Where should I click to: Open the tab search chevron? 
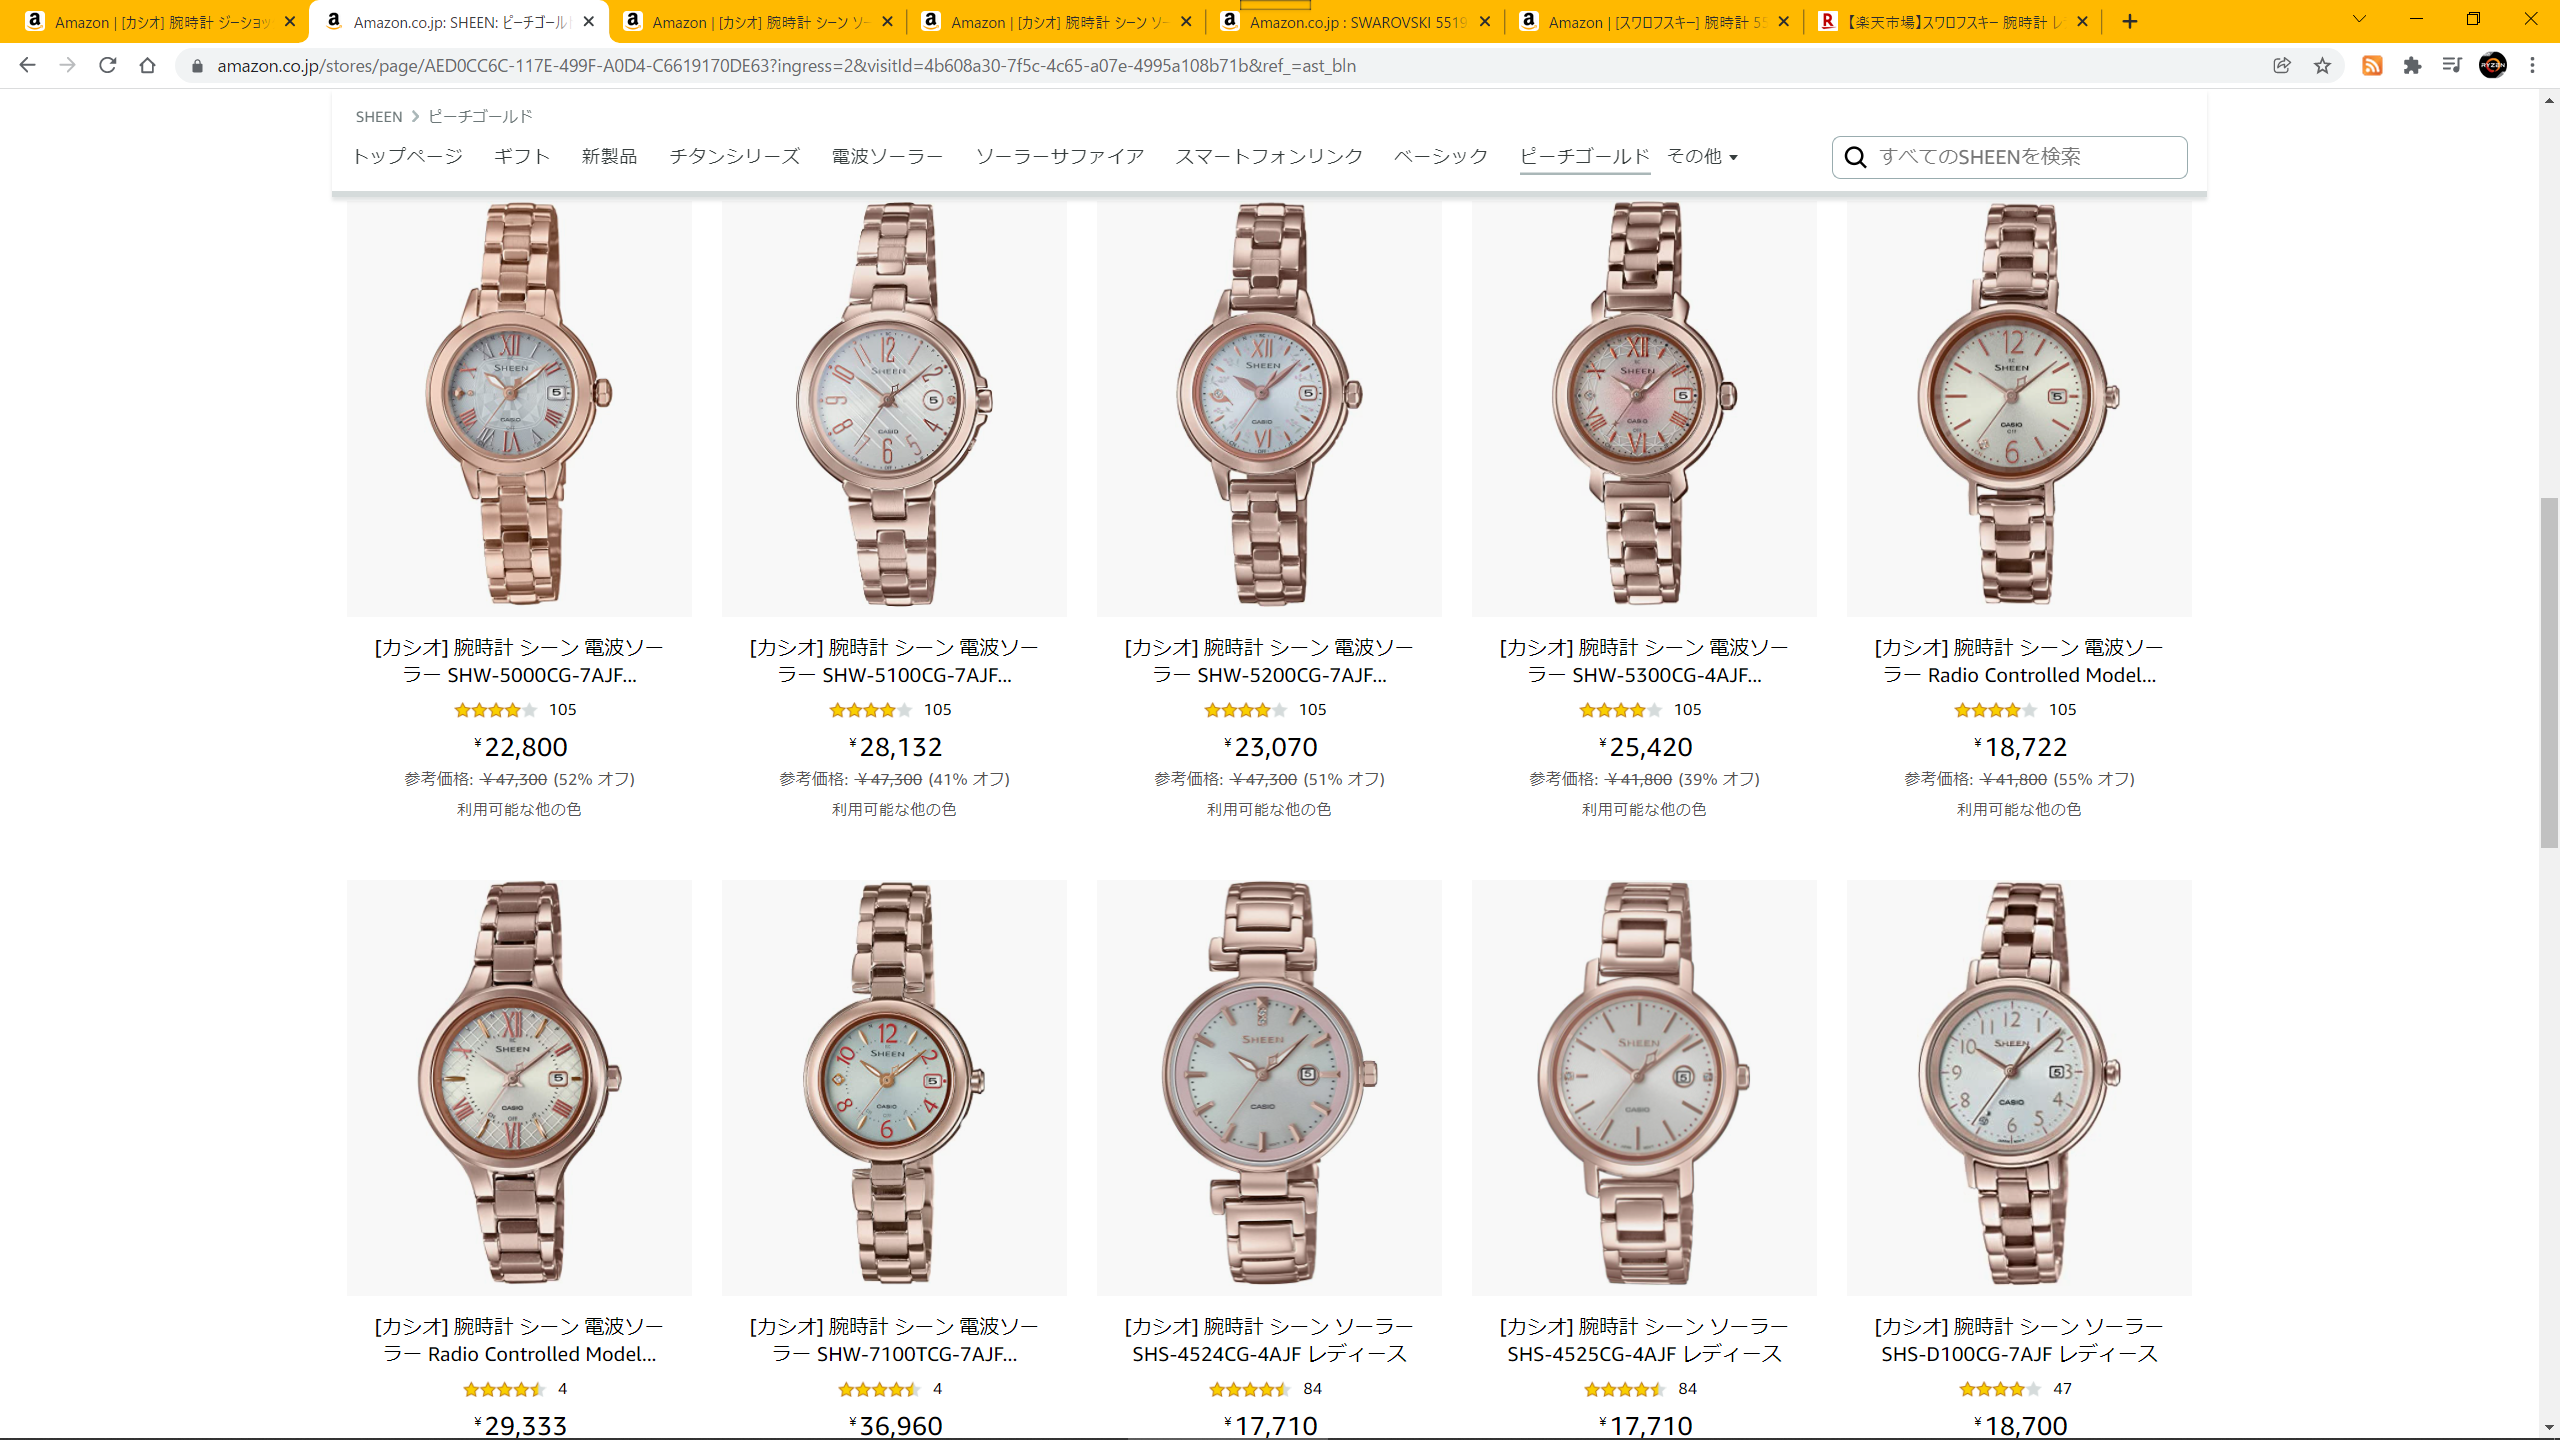[x=2359, y=19]
